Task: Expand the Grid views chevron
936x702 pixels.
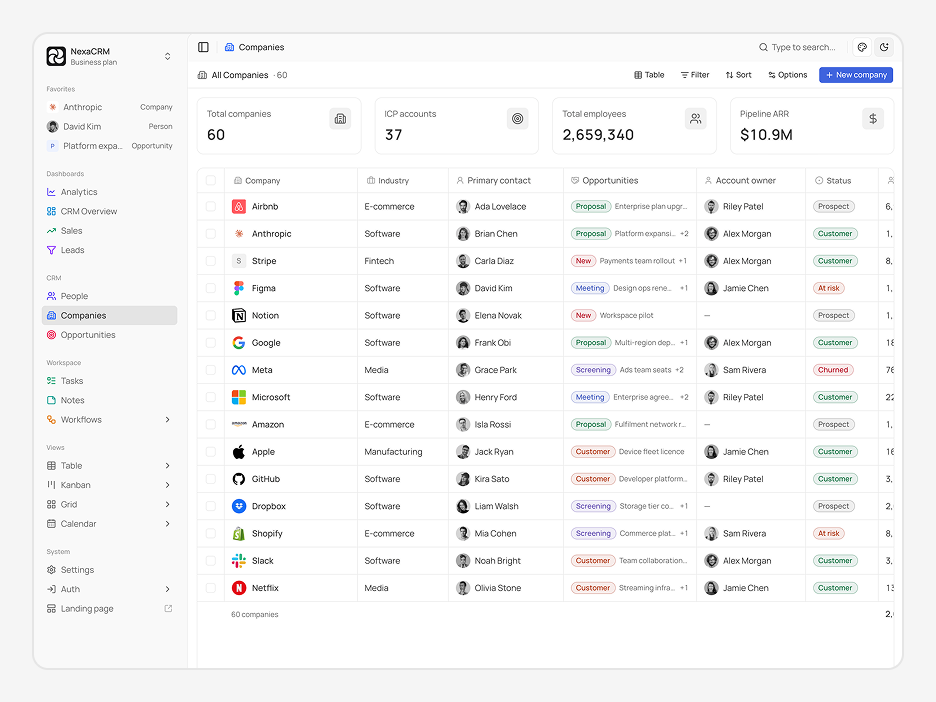Action: [168, 504]
